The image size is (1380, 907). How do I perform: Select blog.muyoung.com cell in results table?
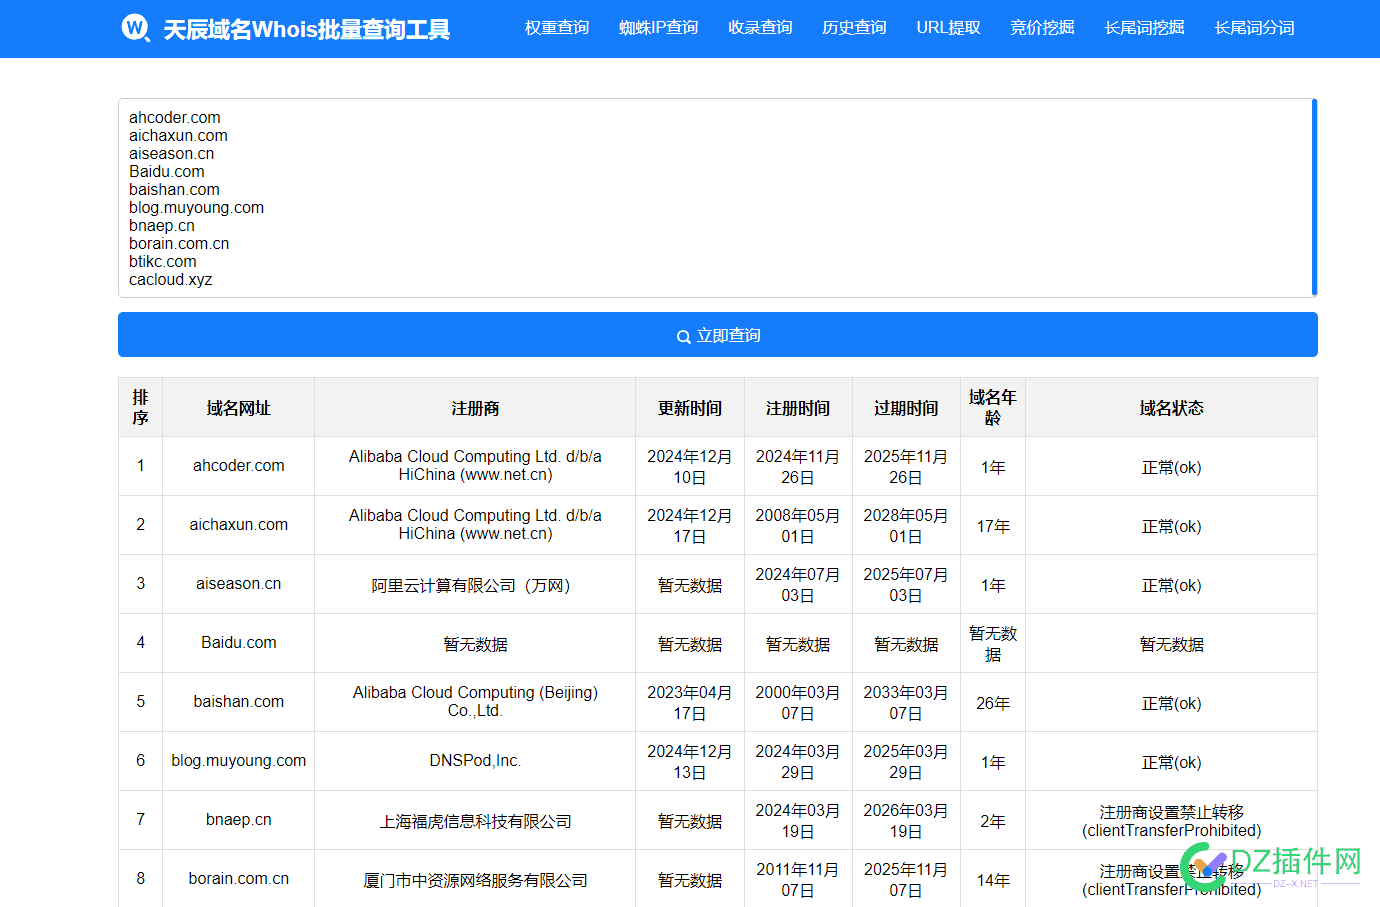tap(238, 761)
